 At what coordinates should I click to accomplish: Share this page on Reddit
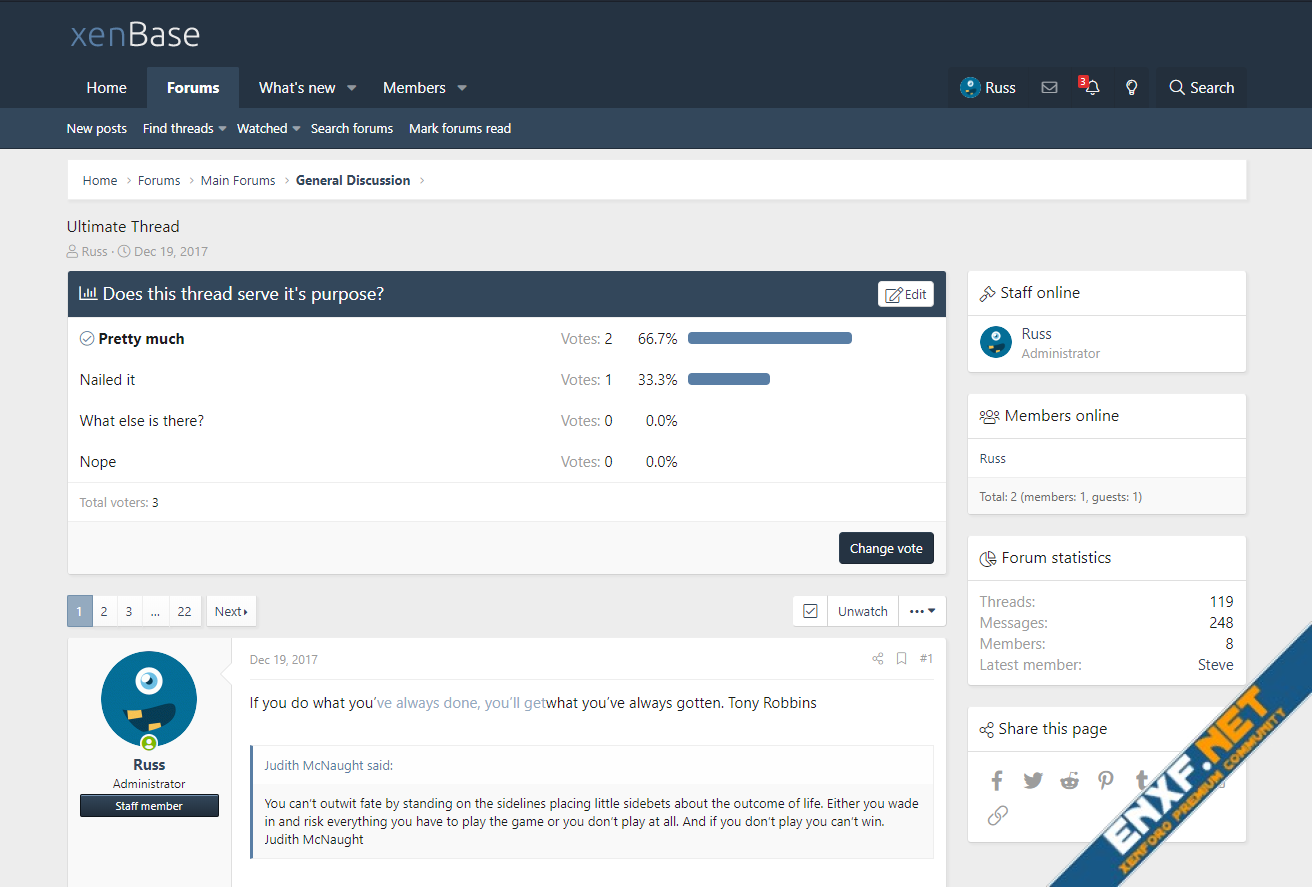coord(1069,781)
